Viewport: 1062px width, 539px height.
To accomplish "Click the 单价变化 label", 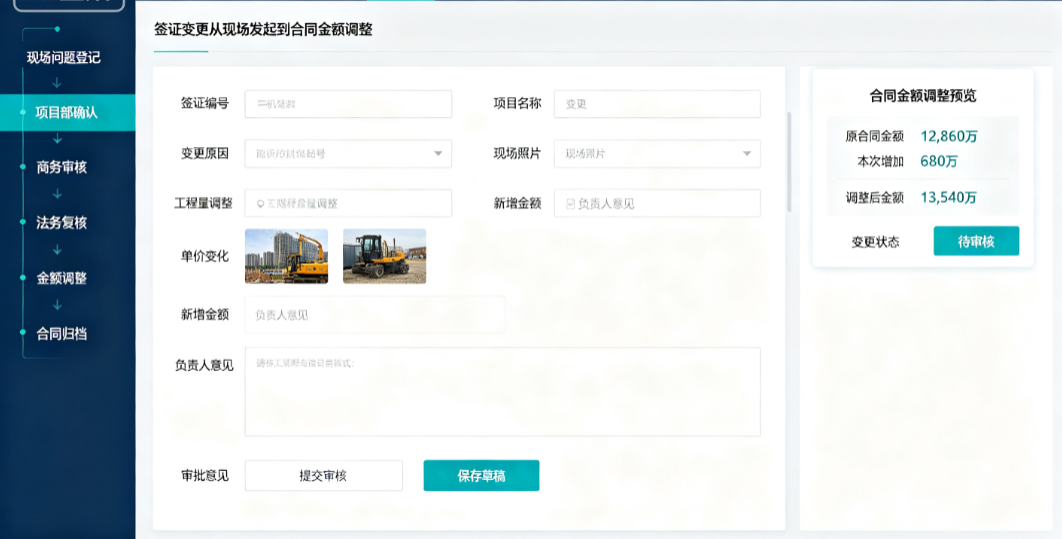I will (205, 257).
